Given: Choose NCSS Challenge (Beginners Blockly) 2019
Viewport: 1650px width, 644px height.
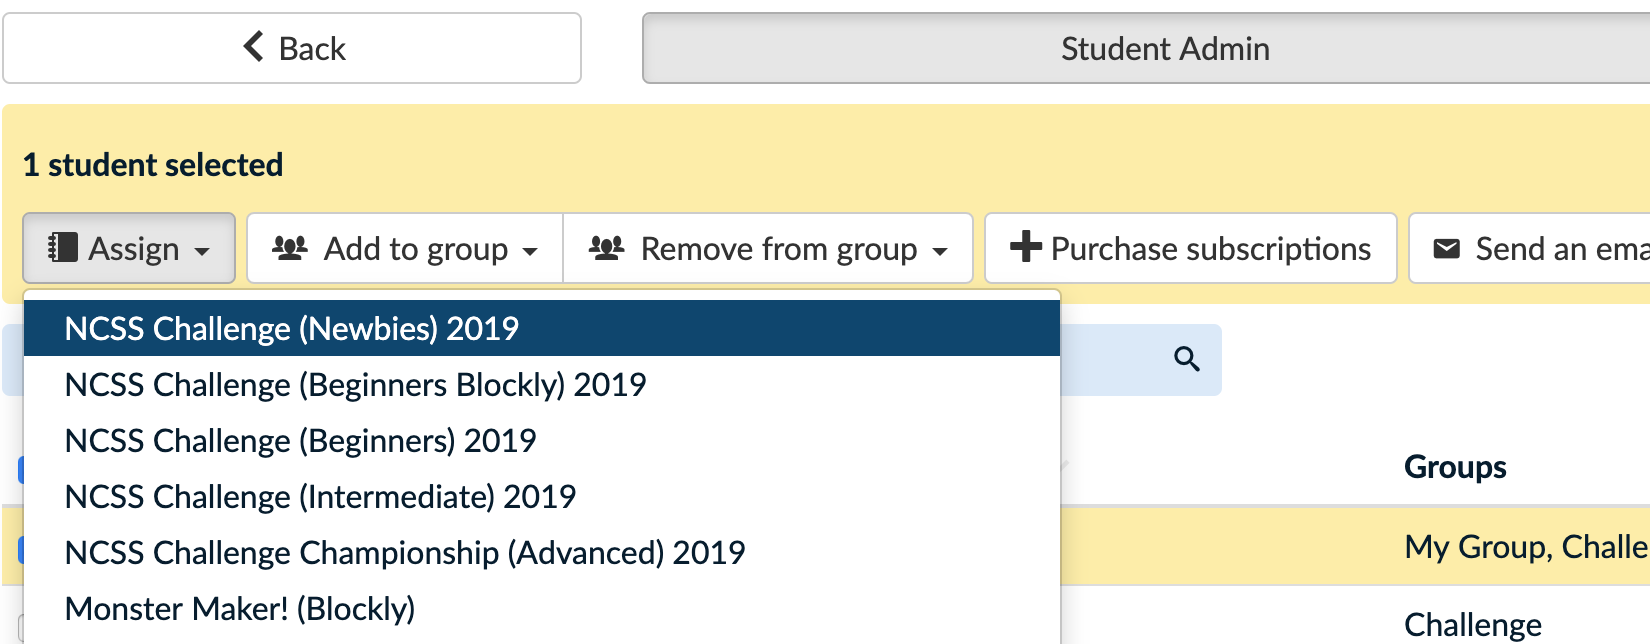Looking at the screenshot, I should point(355,385).
